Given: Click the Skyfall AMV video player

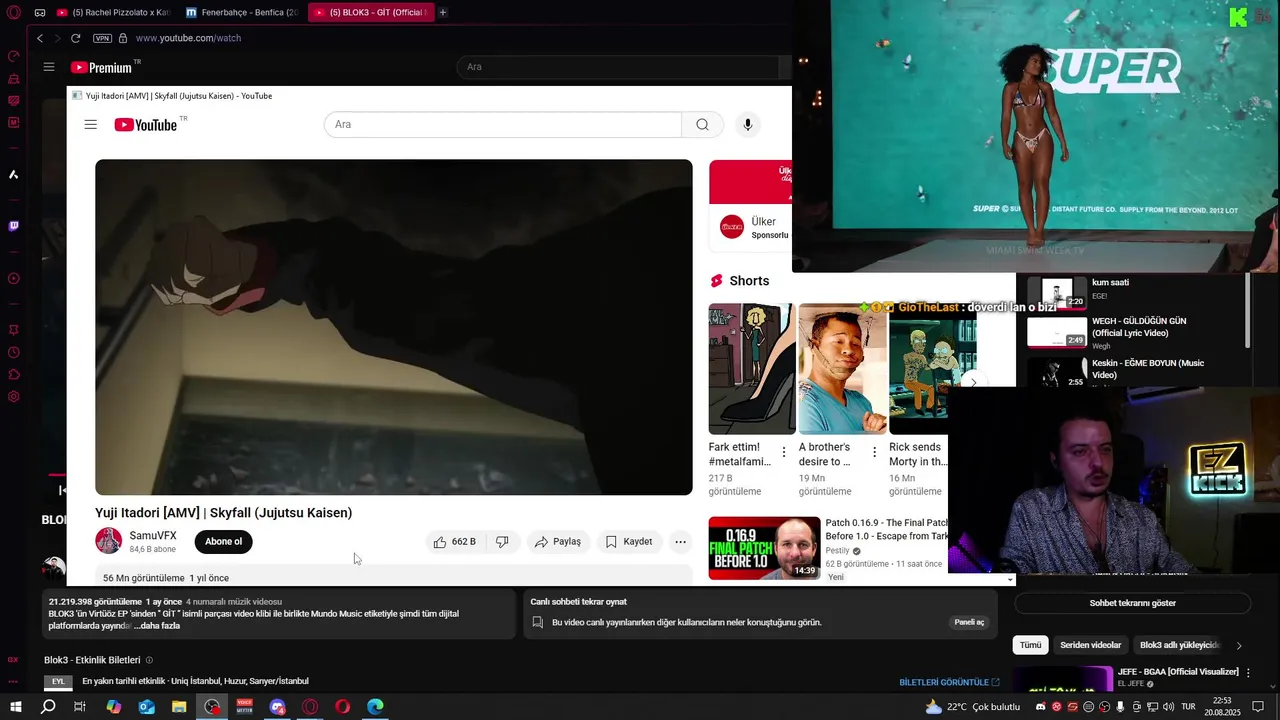Looking at the screenshot, I should (394, 327).
